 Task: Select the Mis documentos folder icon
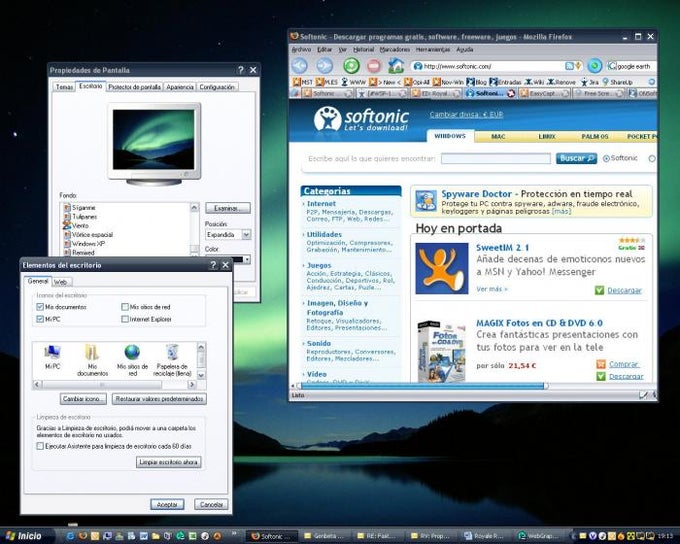click(92, 360)
